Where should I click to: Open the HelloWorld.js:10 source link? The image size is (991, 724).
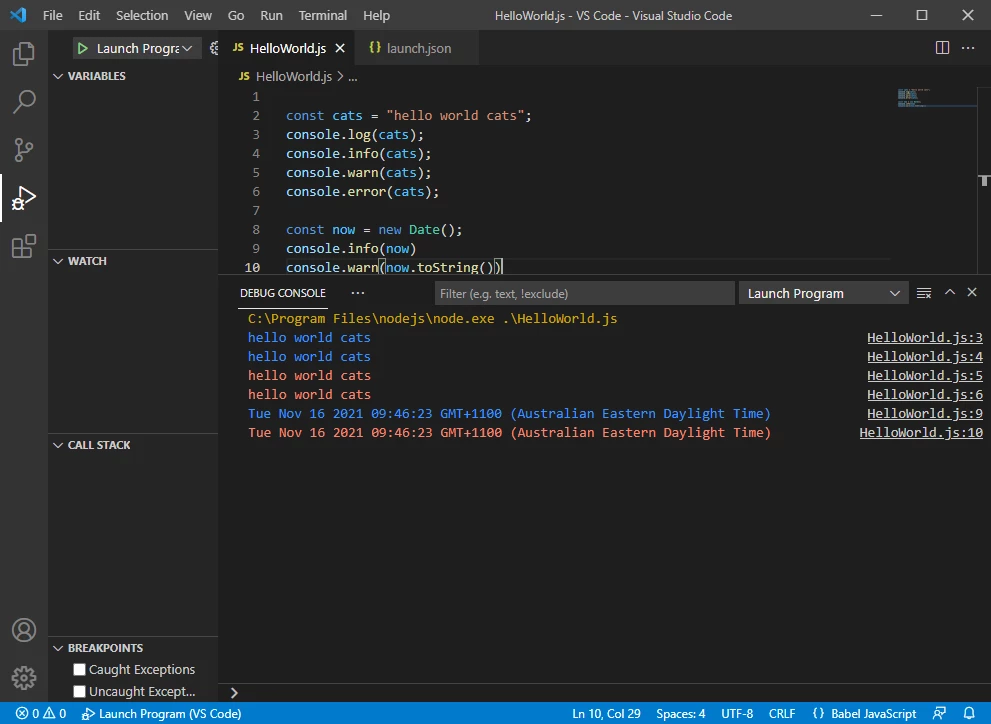(x=921, y=432)
